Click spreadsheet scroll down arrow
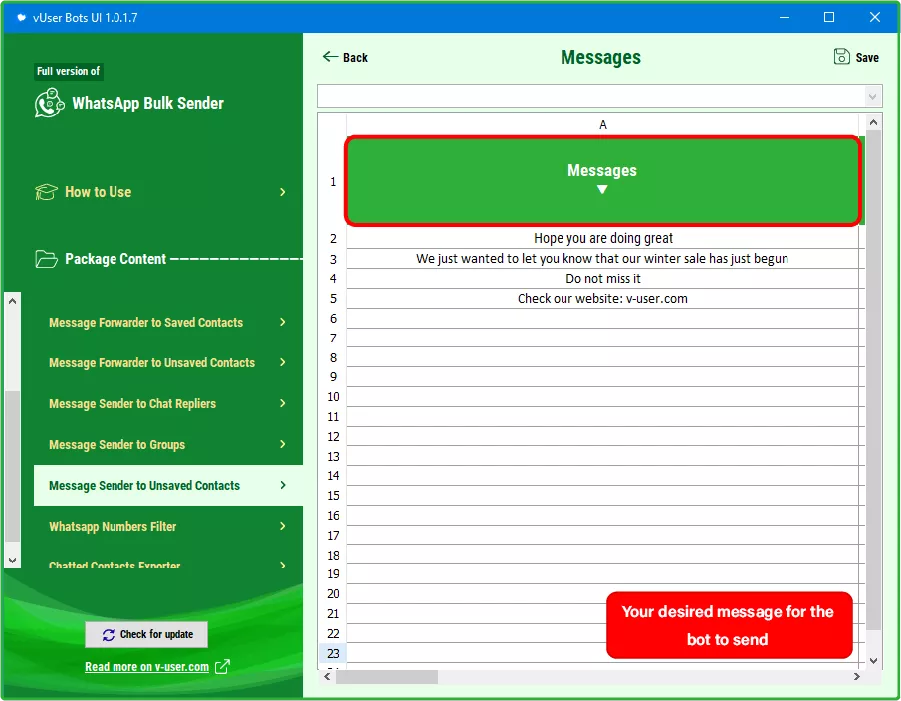Viewport: 901px width, 701px height. click(x=873, y=661)
